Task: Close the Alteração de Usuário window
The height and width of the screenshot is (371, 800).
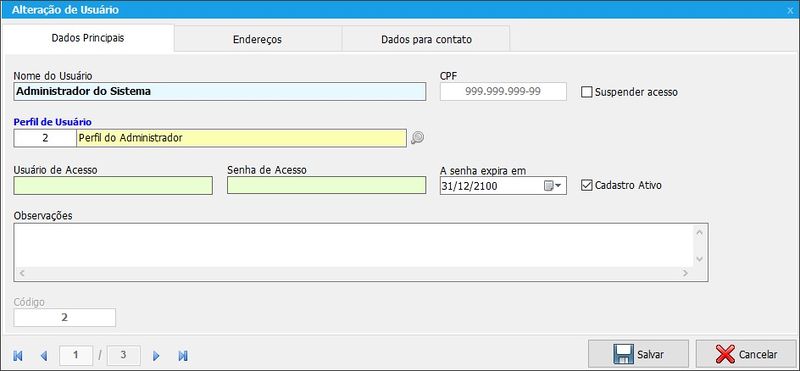Action: 790,10
